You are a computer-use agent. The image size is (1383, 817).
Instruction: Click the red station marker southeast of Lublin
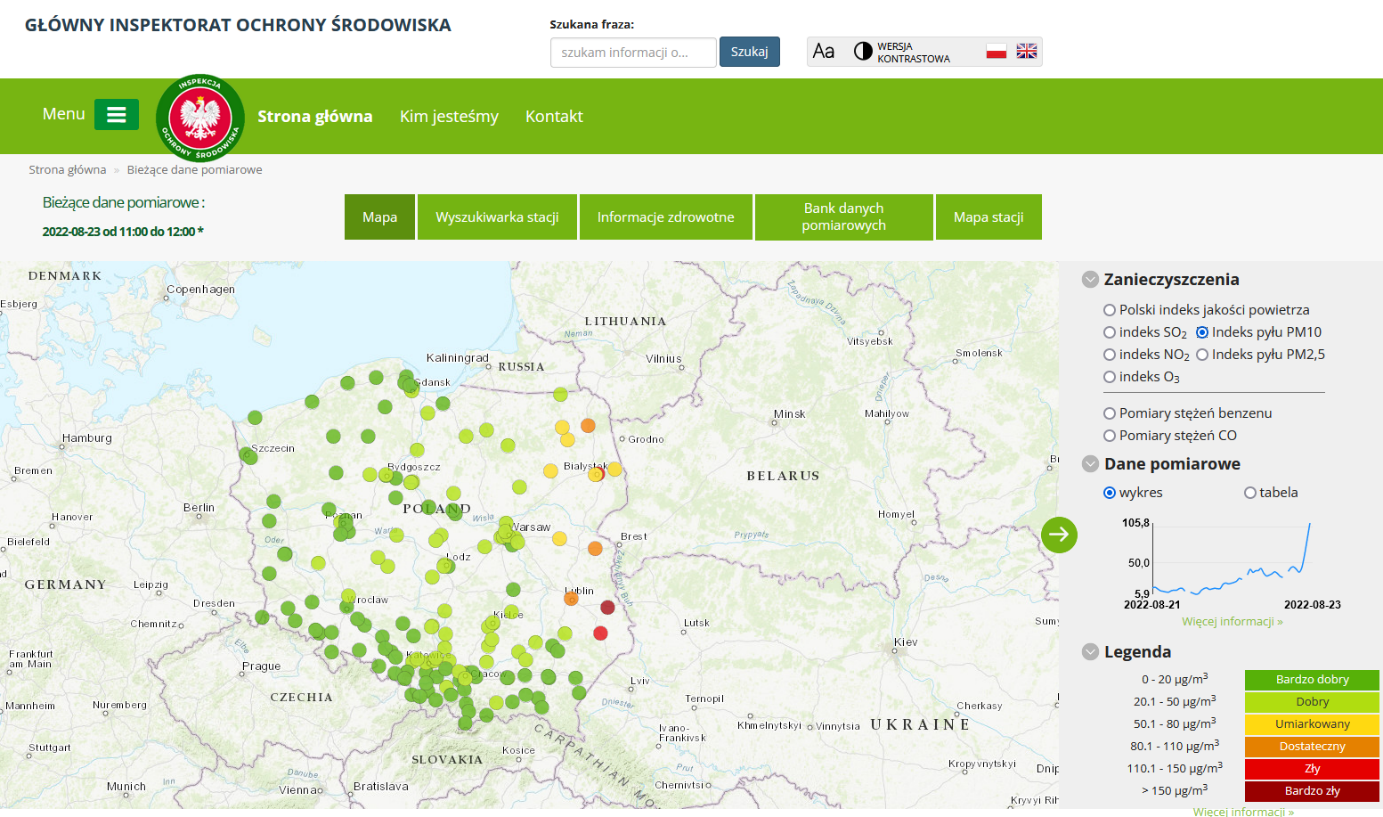point(601,633)
